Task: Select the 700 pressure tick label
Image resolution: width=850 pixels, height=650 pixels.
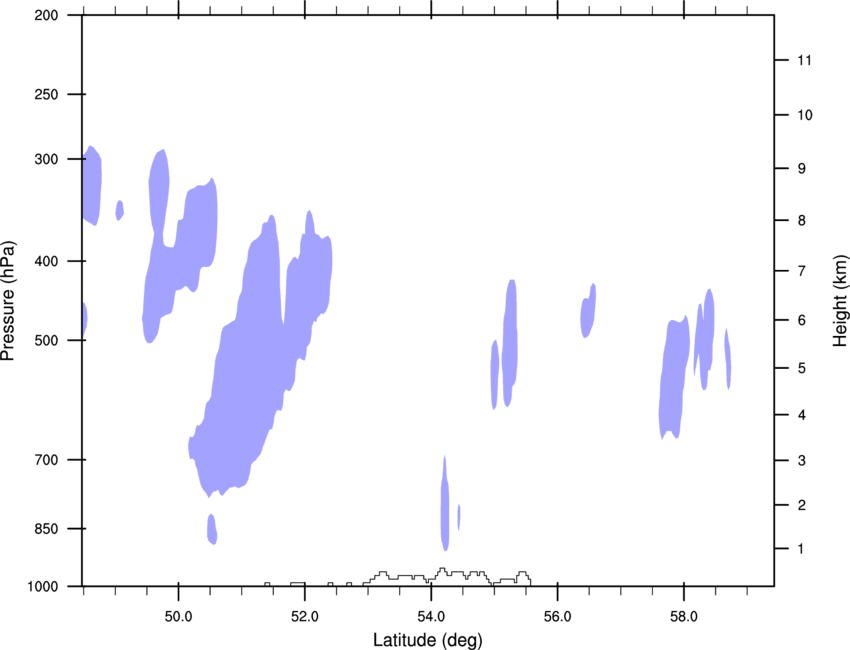Action: 46,460
